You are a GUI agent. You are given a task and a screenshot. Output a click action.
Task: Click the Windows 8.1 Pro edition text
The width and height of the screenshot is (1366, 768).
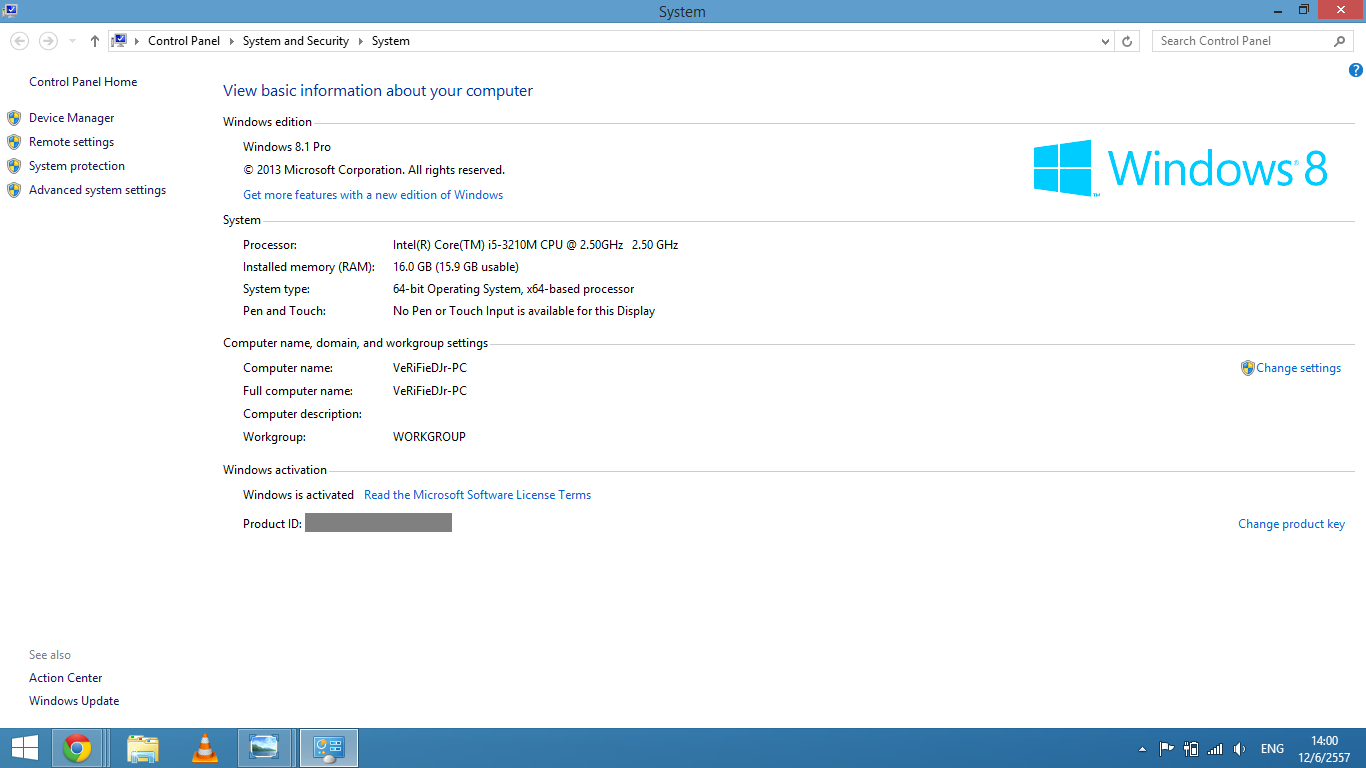point(287,147)
